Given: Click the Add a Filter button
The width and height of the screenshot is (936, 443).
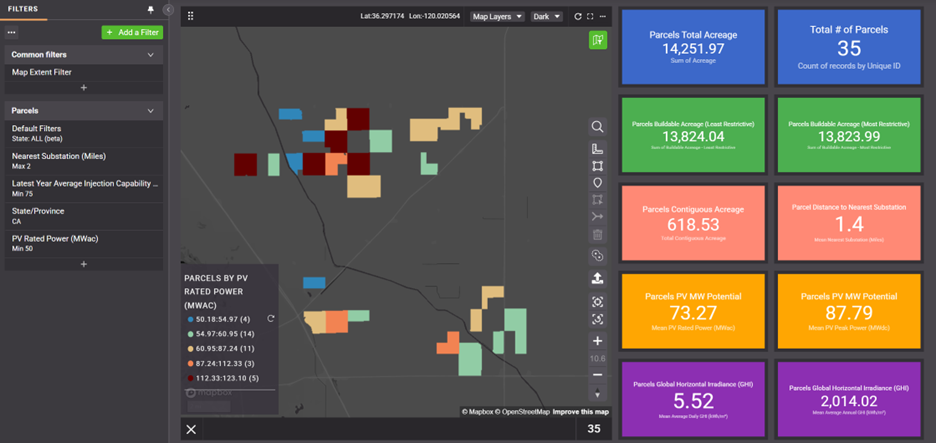Looking at the screenshot, I should 132,33.
